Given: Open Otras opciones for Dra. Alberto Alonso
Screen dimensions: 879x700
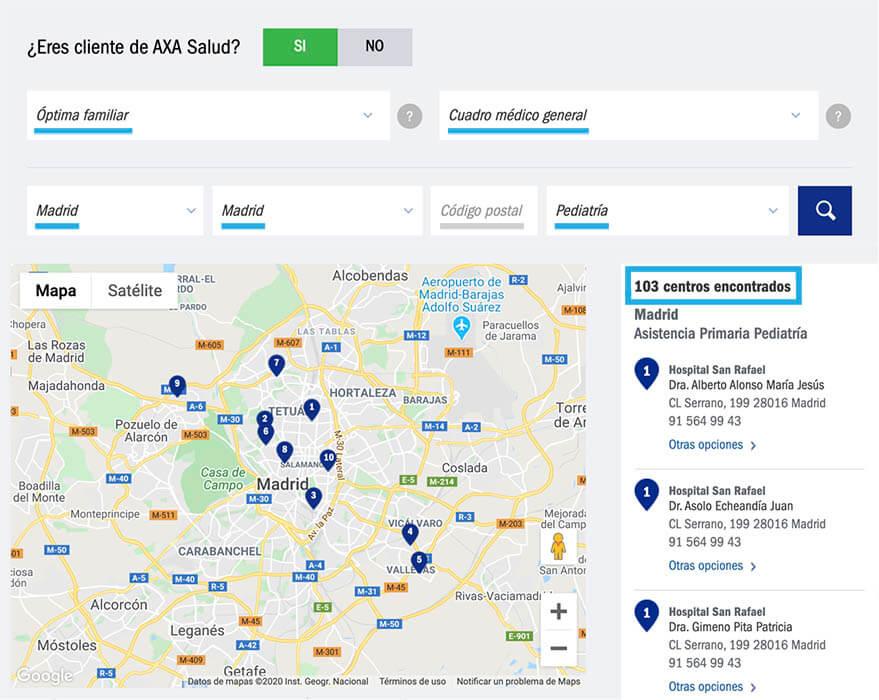Looking at the screenshot, I should 712,445.
